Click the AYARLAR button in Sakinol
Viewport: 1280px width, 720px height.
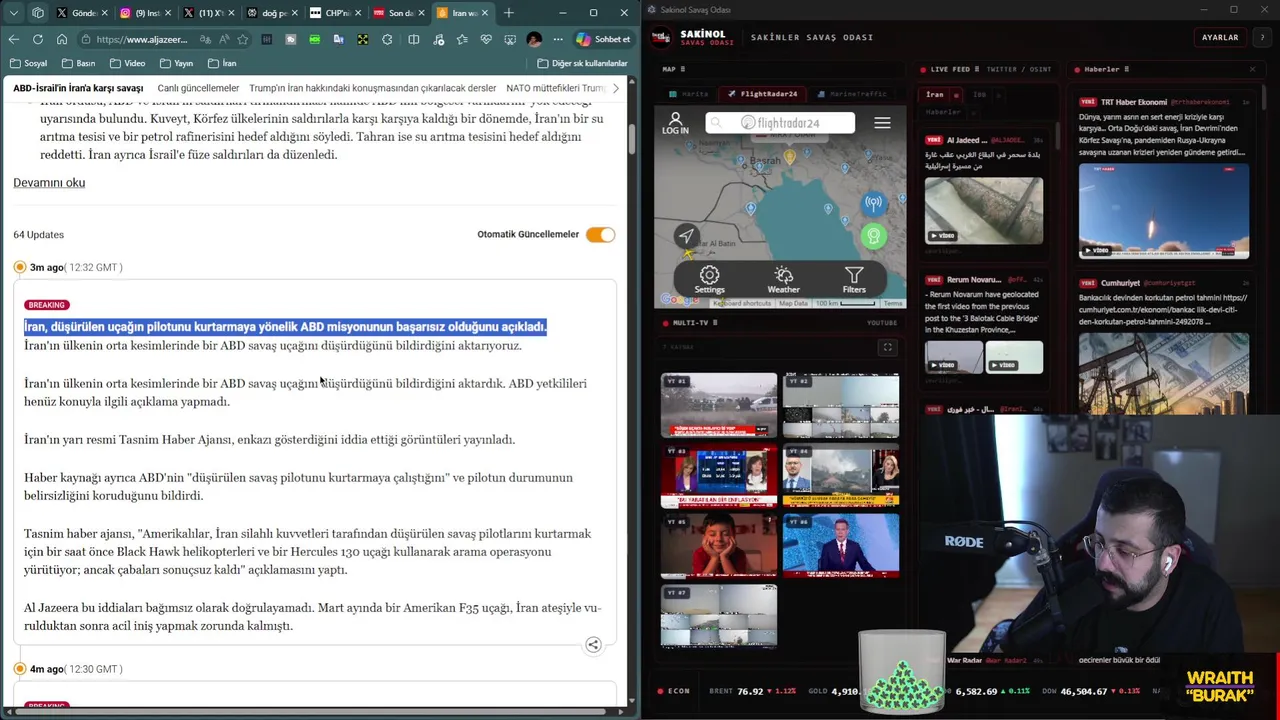[x=1220, y=37]
